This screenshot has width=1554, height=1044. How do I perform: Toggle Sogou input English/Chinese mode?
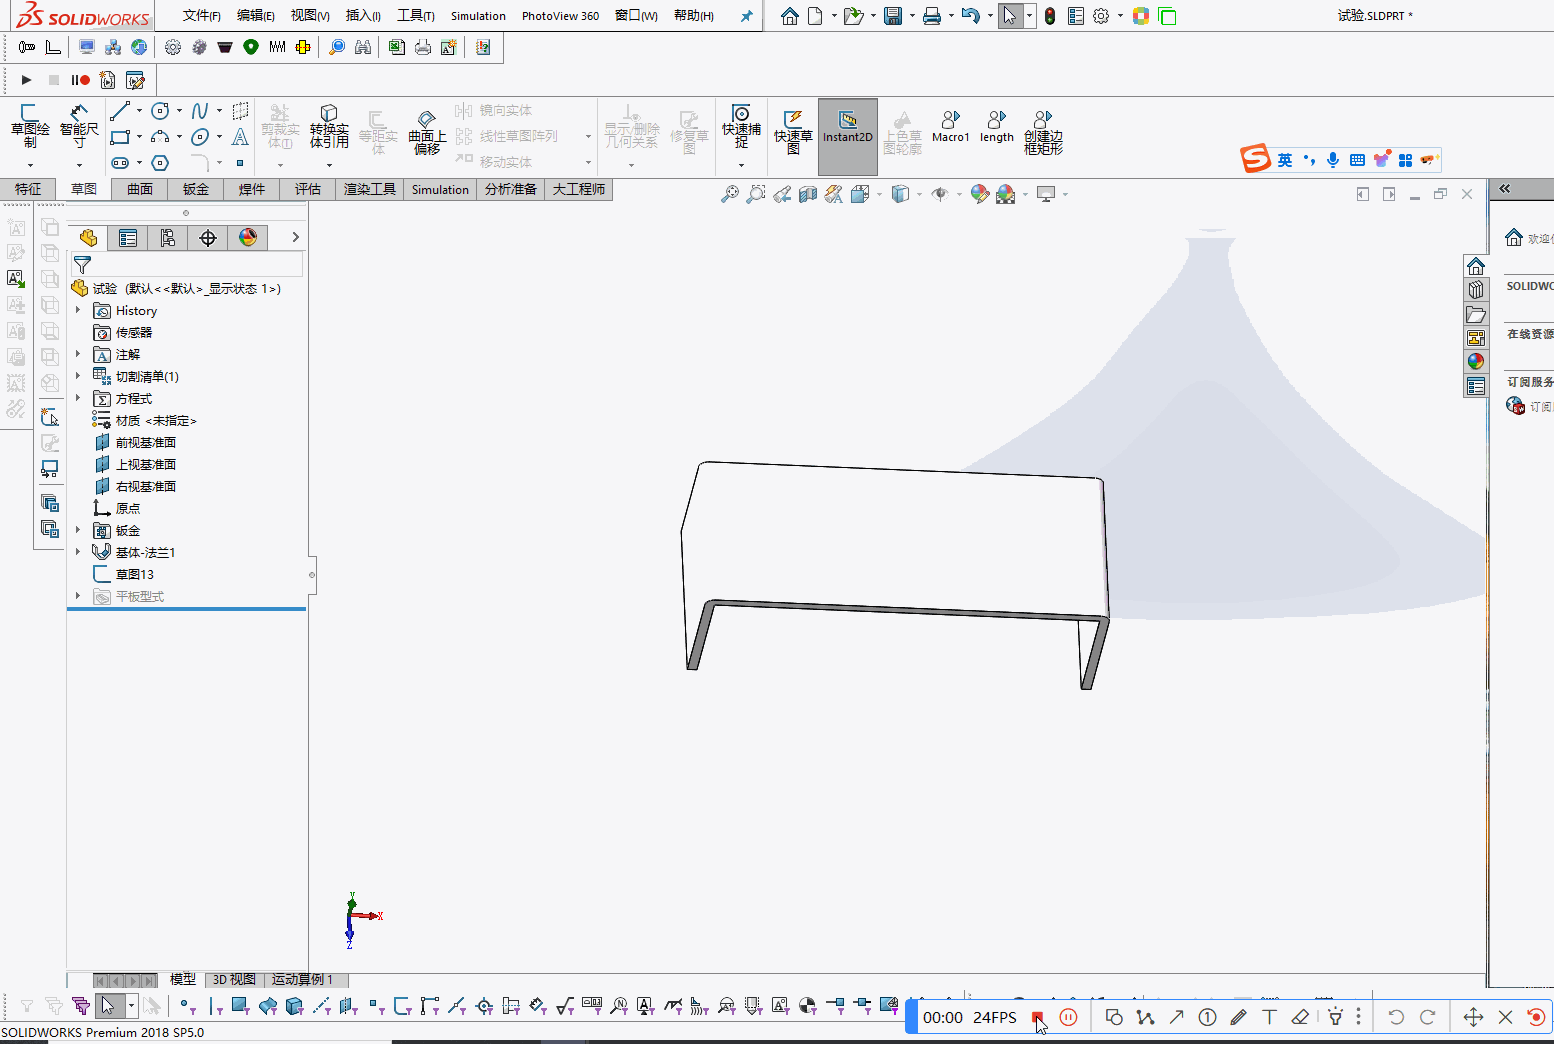1285,160
